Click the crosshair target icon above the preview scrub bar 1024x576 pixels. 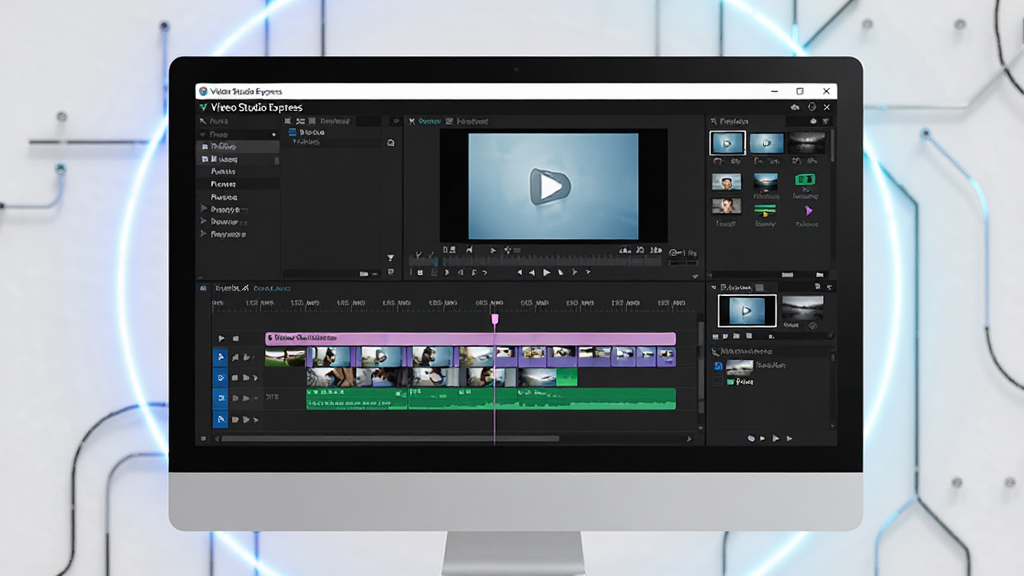point(507,249)
